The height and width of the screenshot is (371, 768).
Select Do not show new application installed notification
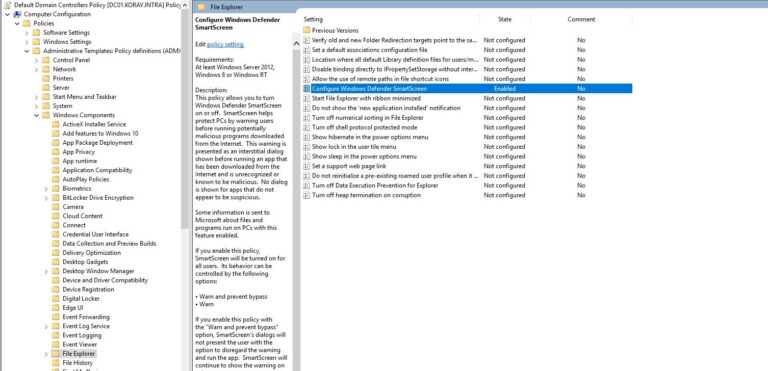coord(386,108)
